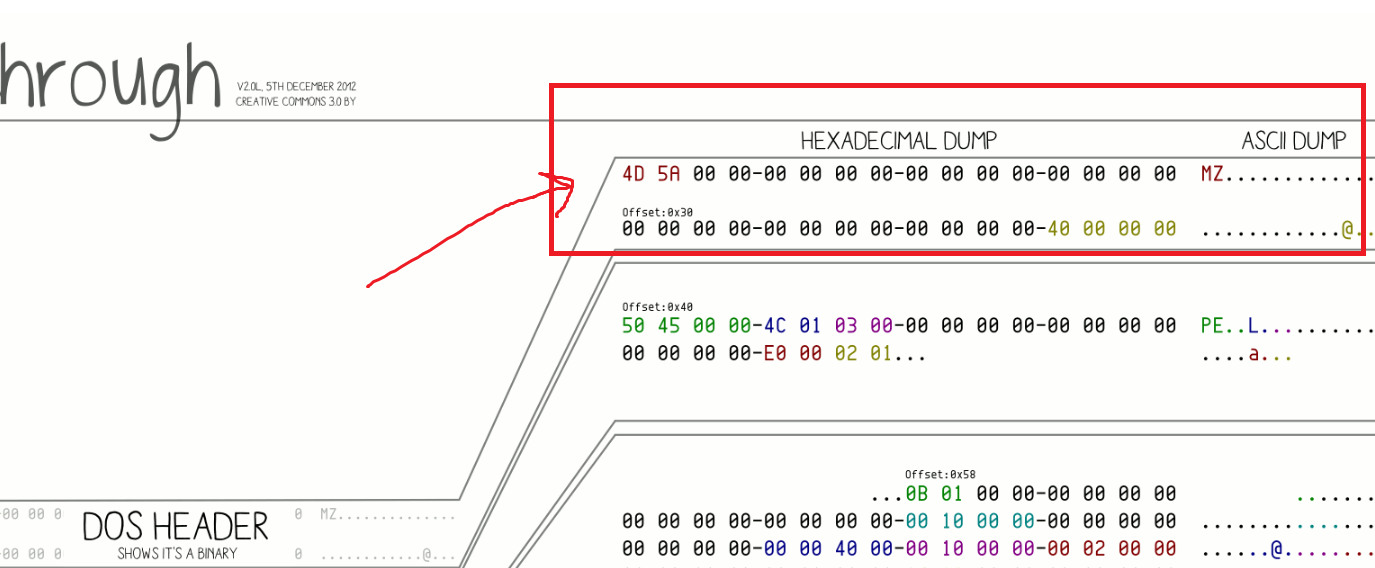Viewport: 1375px width, 568px height.
Task: Click the red 00 02 00 00 bytes
Action: [x=1112, y=549]
